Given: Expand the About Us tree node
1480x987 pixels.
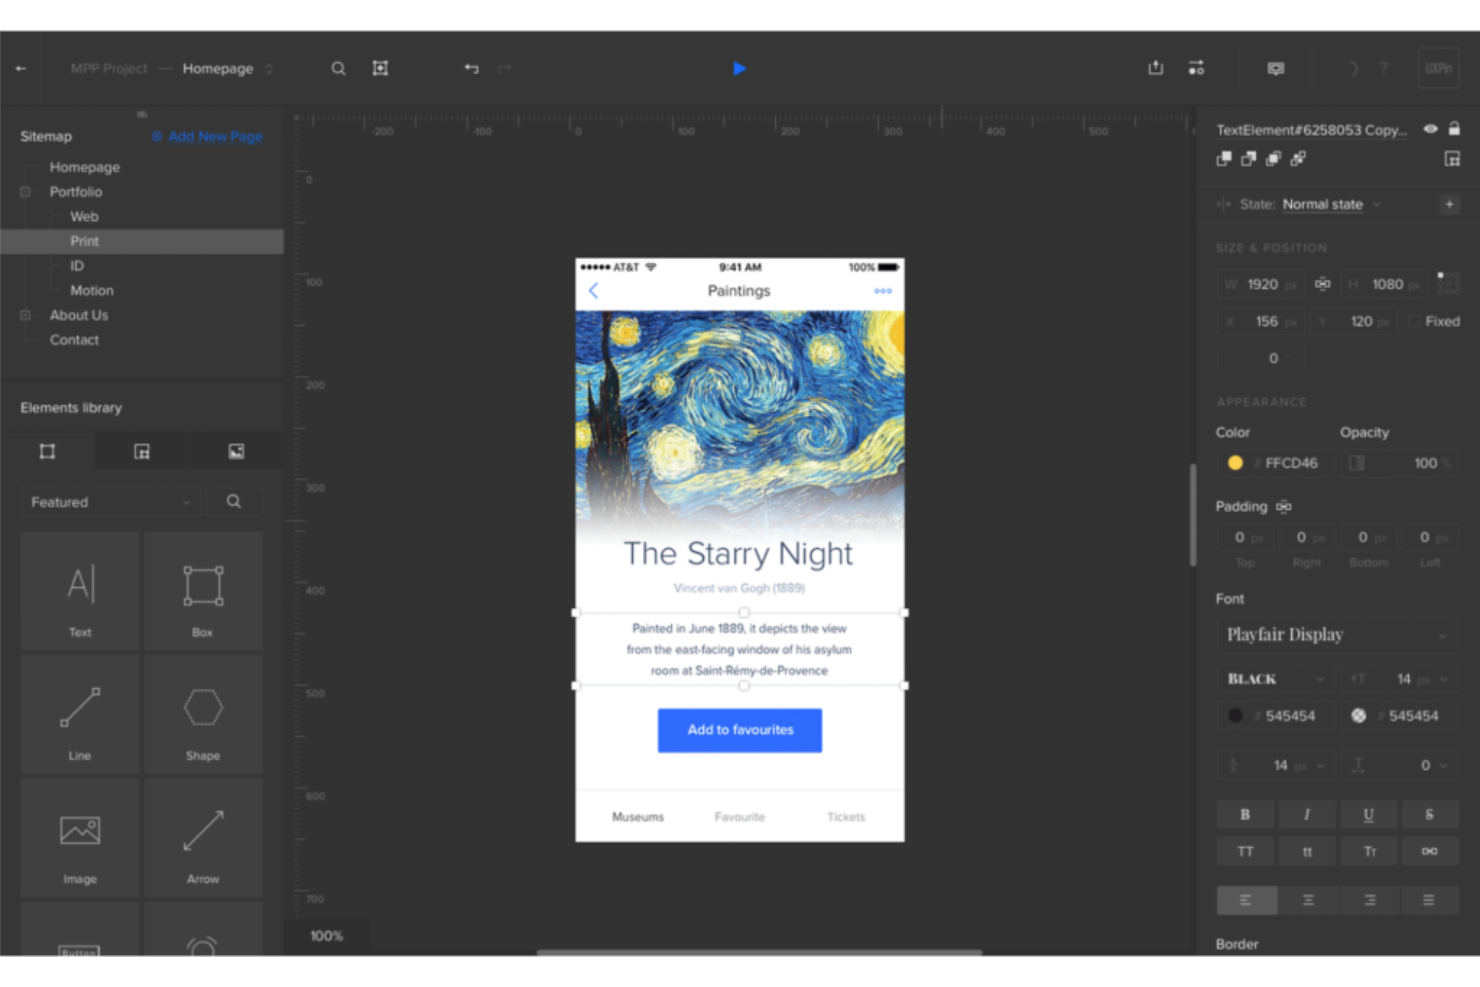Looking at the screenshot, I should click(25, 315).
